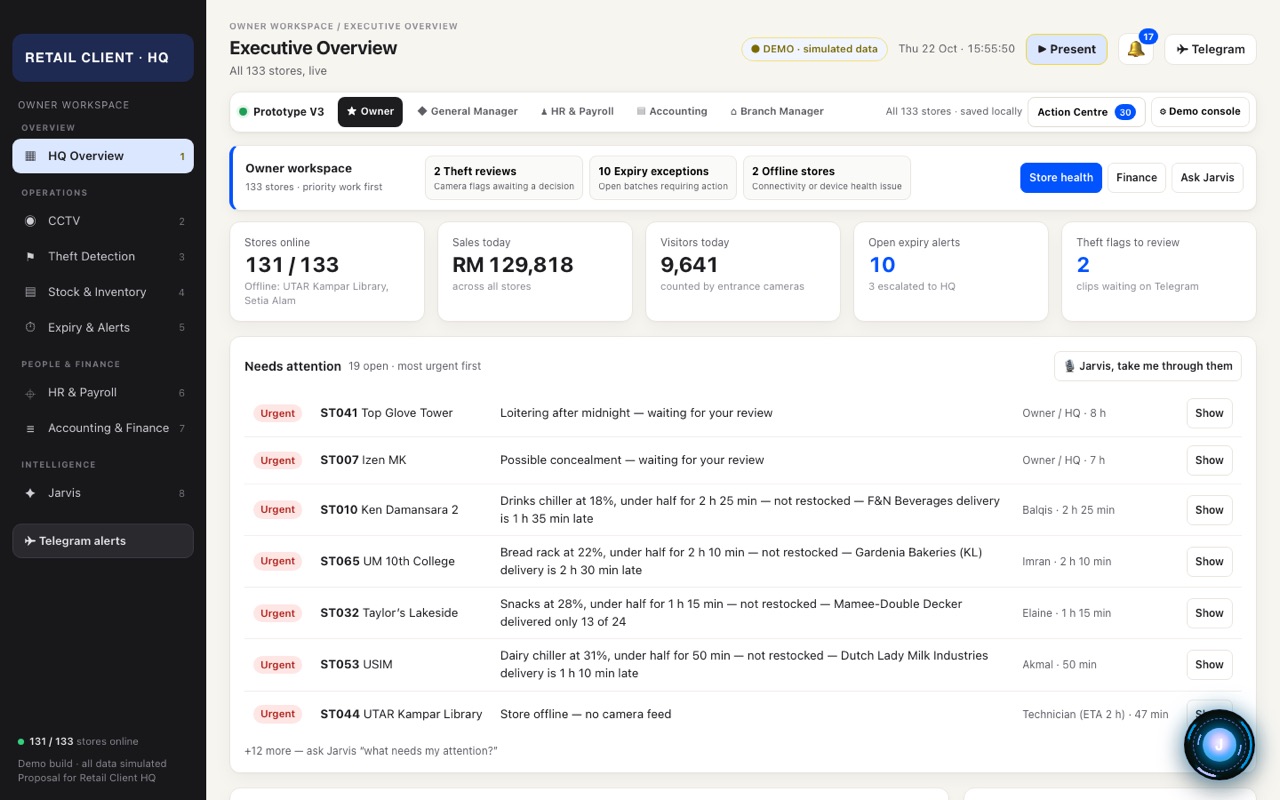1280x800 pixels.
Task: Show the ST053 USIM alert
Action: tap(1209, 665)
